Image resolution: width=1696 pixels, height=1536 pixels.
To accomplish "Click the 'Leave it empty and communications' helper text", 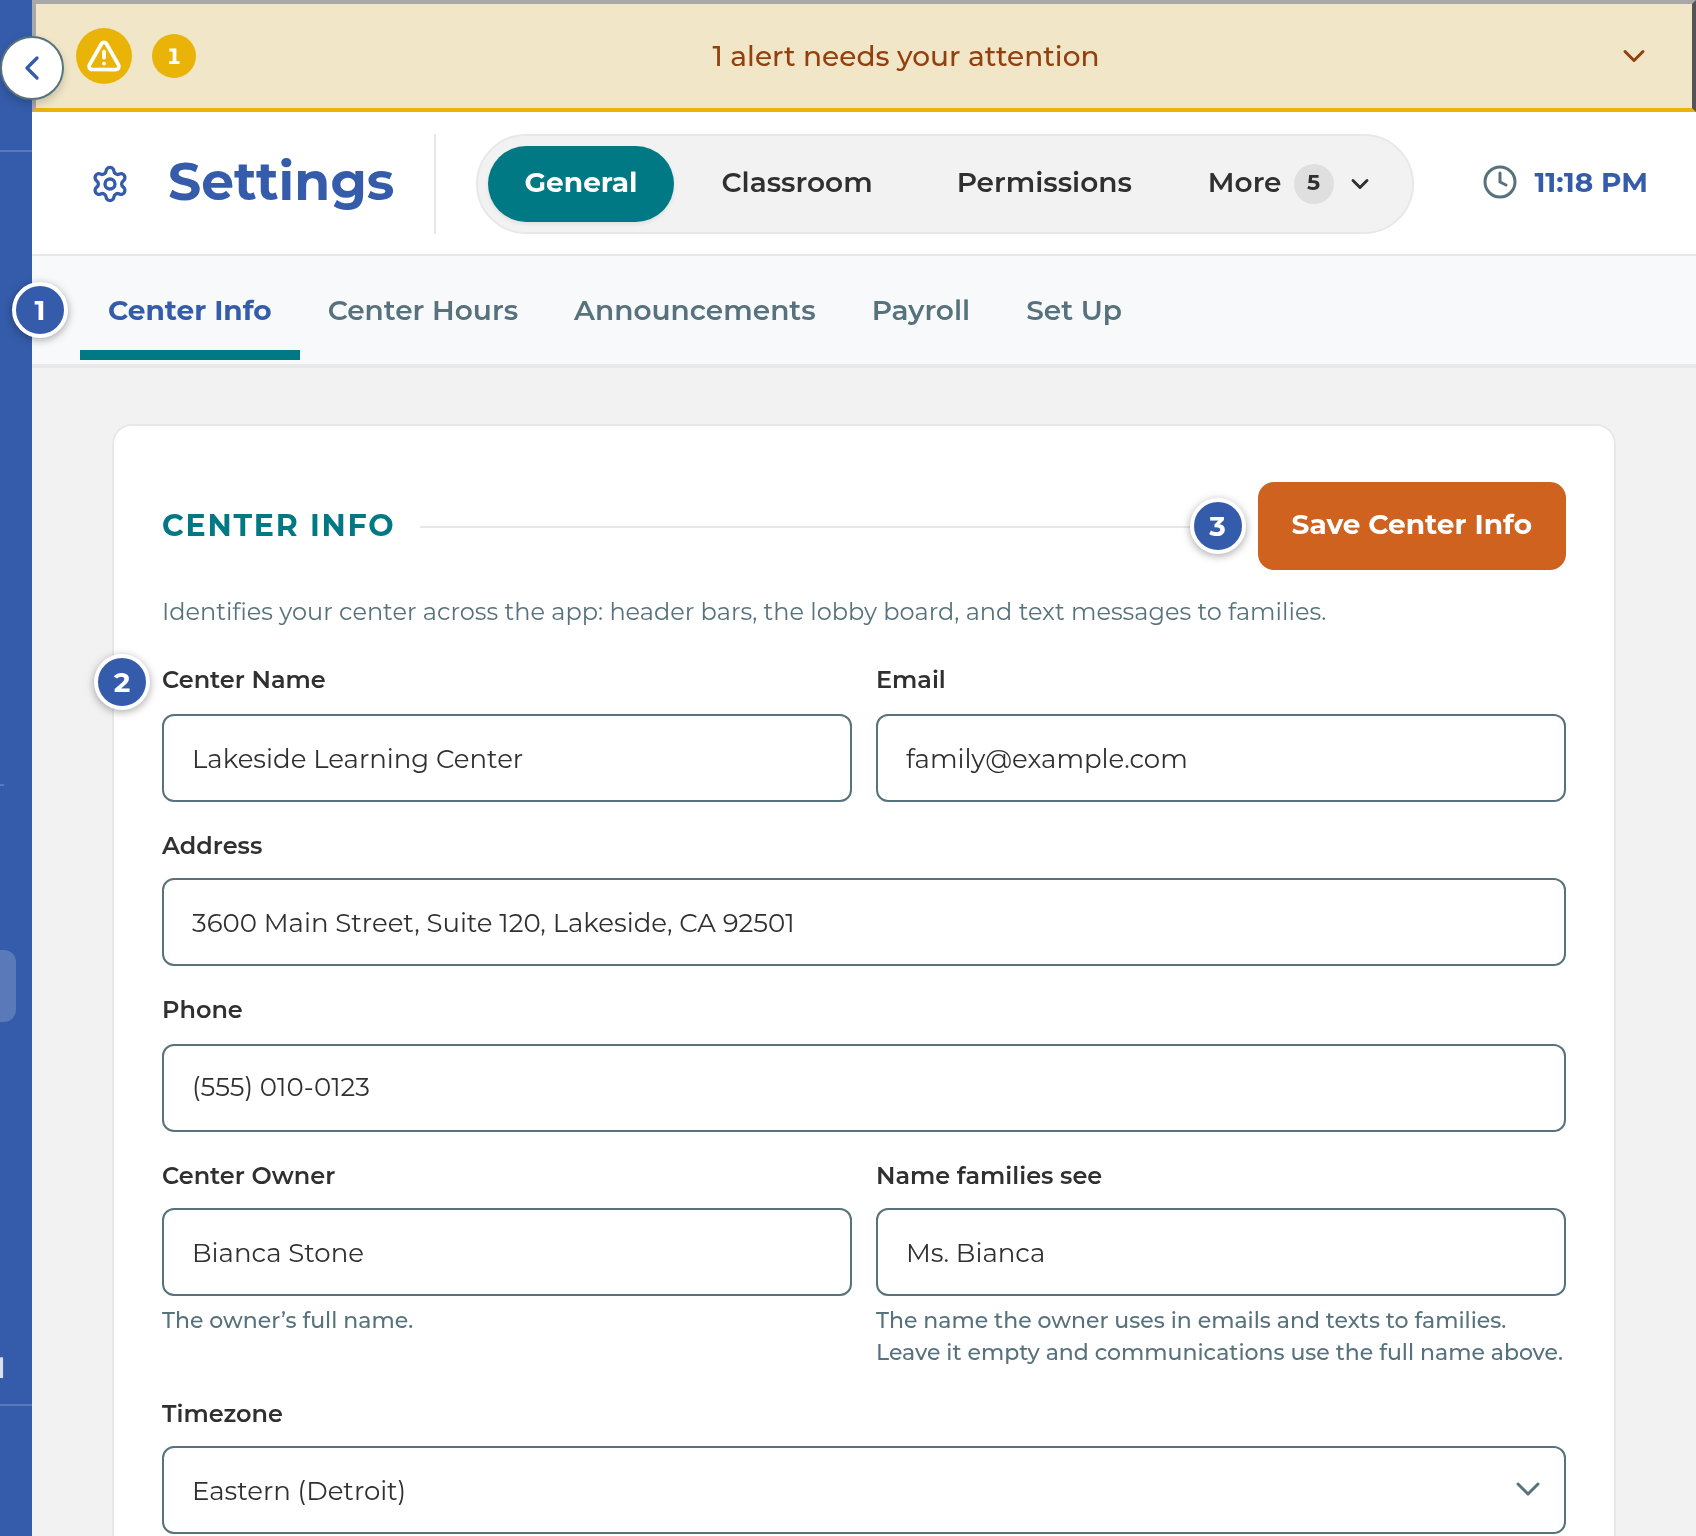I will click(1220, 1352).
